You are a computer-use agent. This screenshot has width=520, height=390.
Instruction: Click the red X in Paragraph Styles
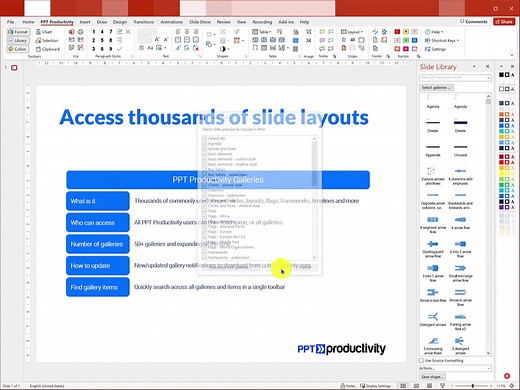pyautogui.click(x=128, y=32)
